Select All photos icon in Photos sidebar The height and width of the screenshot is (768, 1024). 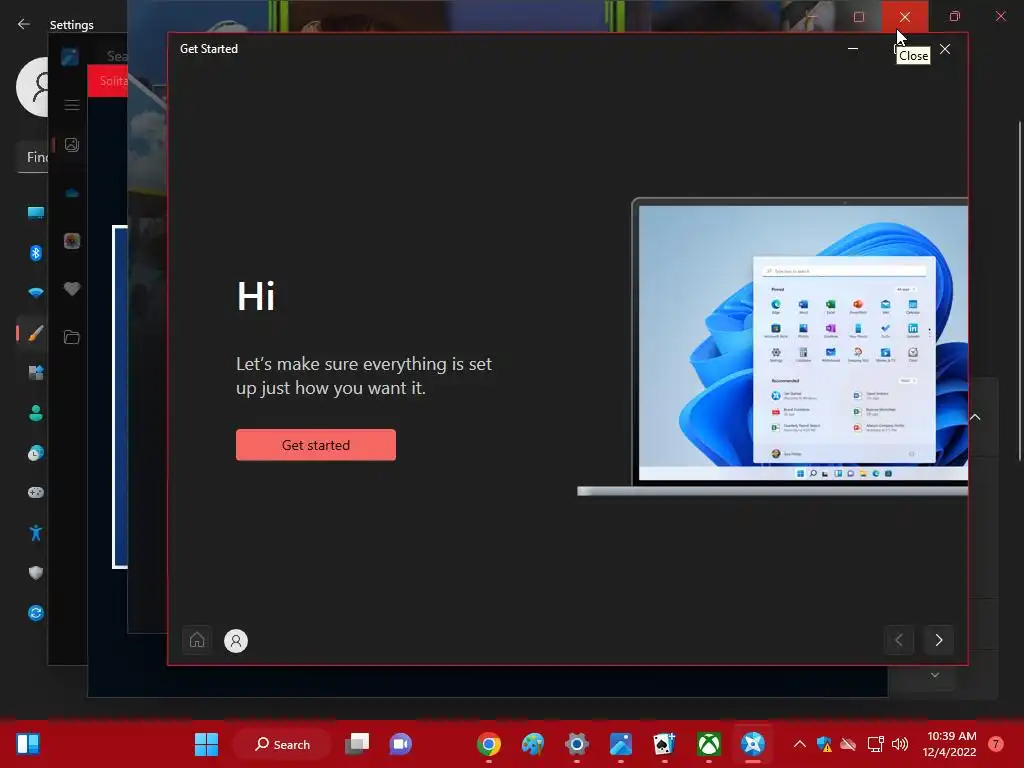(72, 145)
